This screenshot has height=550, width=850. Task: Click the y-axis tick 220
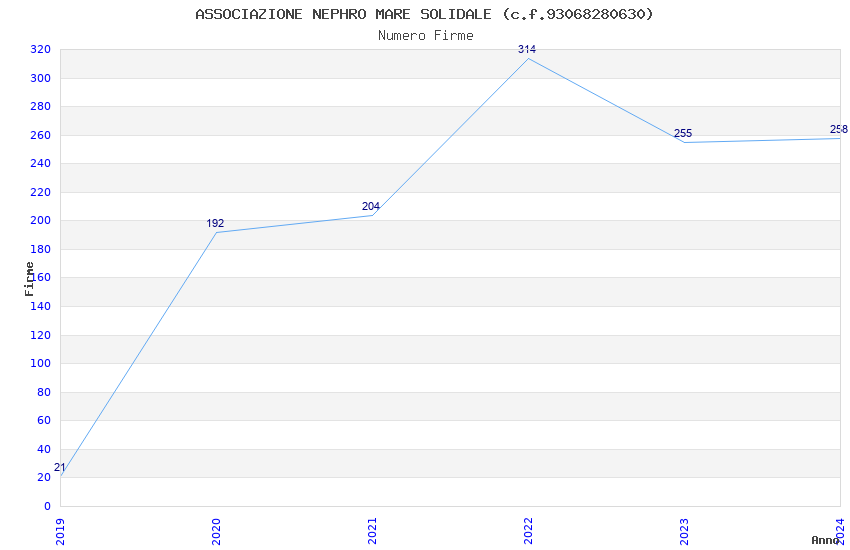(41, 192)
